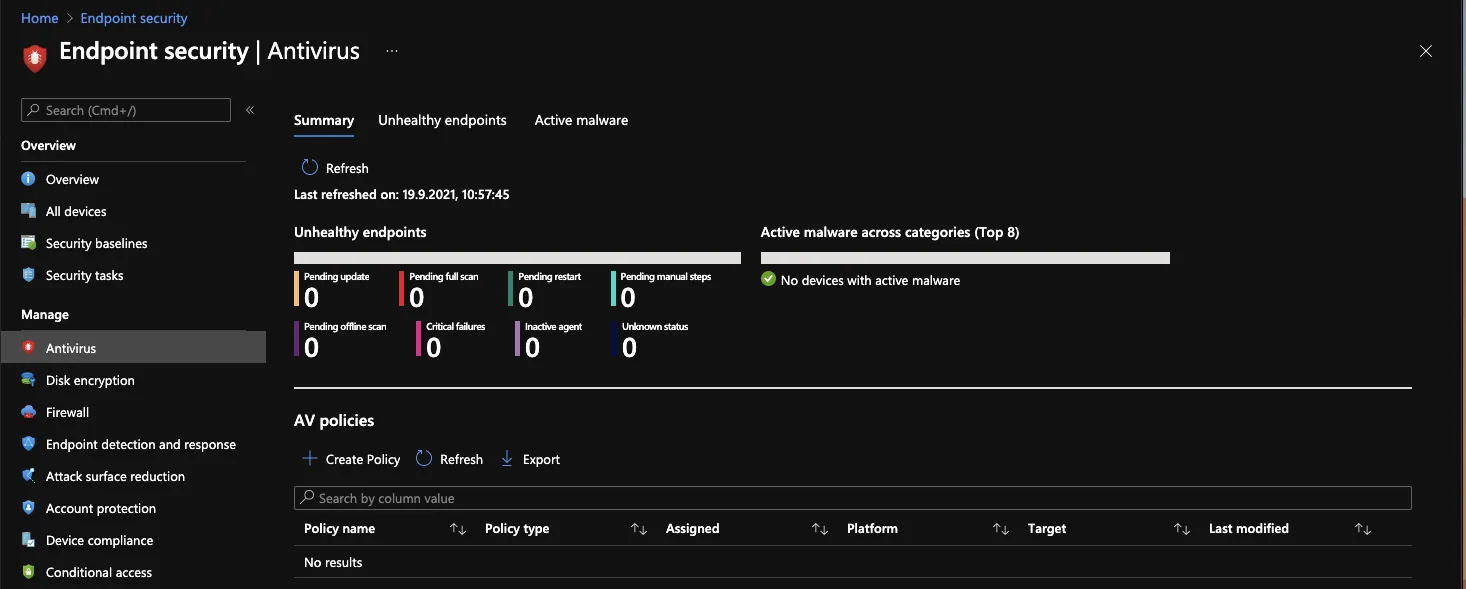Focus the sidebar Search (Cmd+/) field

click(x=126, y=110)
